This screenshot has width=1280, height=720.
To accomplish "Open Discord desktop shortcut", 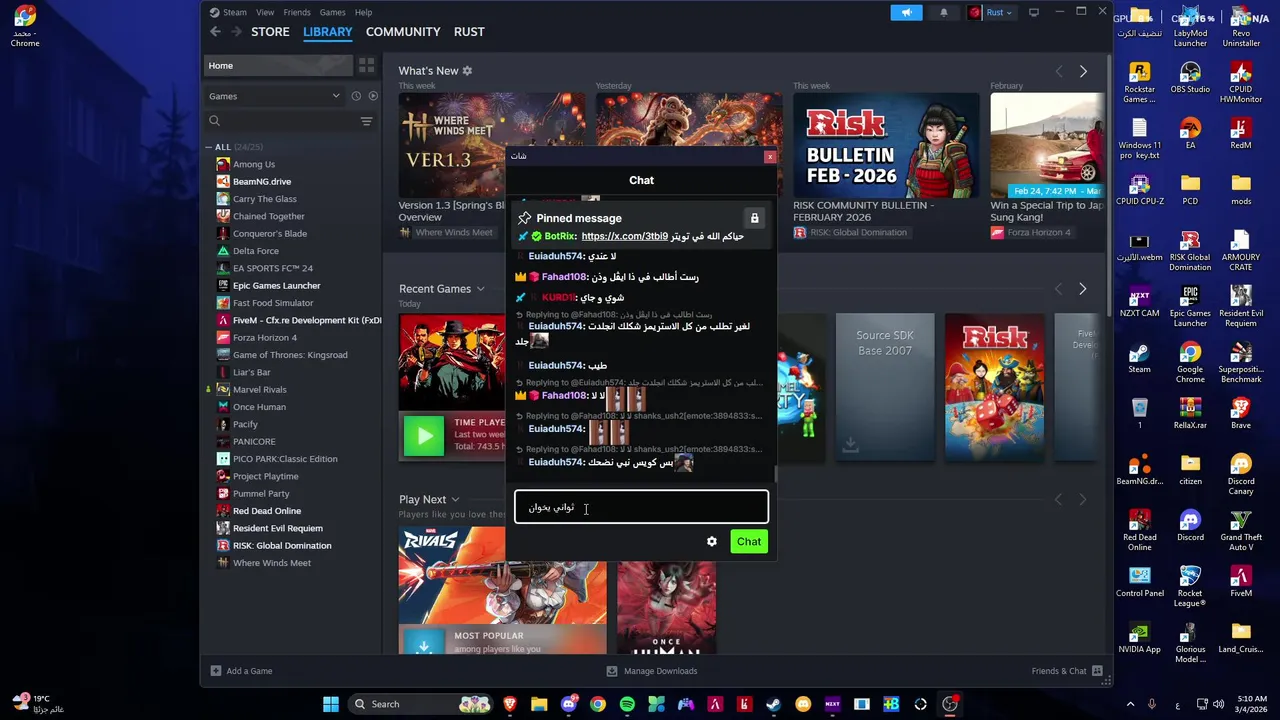I will coord(1190,526).
